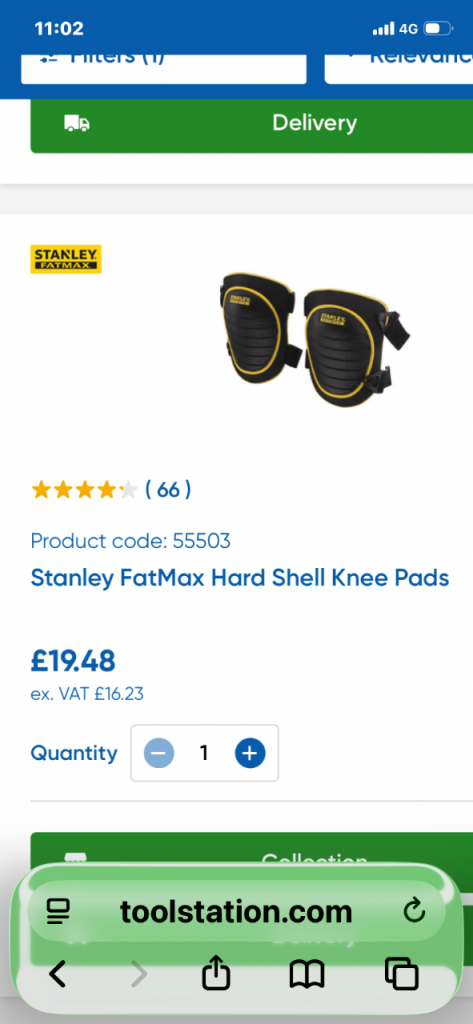
Task: Show all open Safari tabs
Action: click(401, 974)
